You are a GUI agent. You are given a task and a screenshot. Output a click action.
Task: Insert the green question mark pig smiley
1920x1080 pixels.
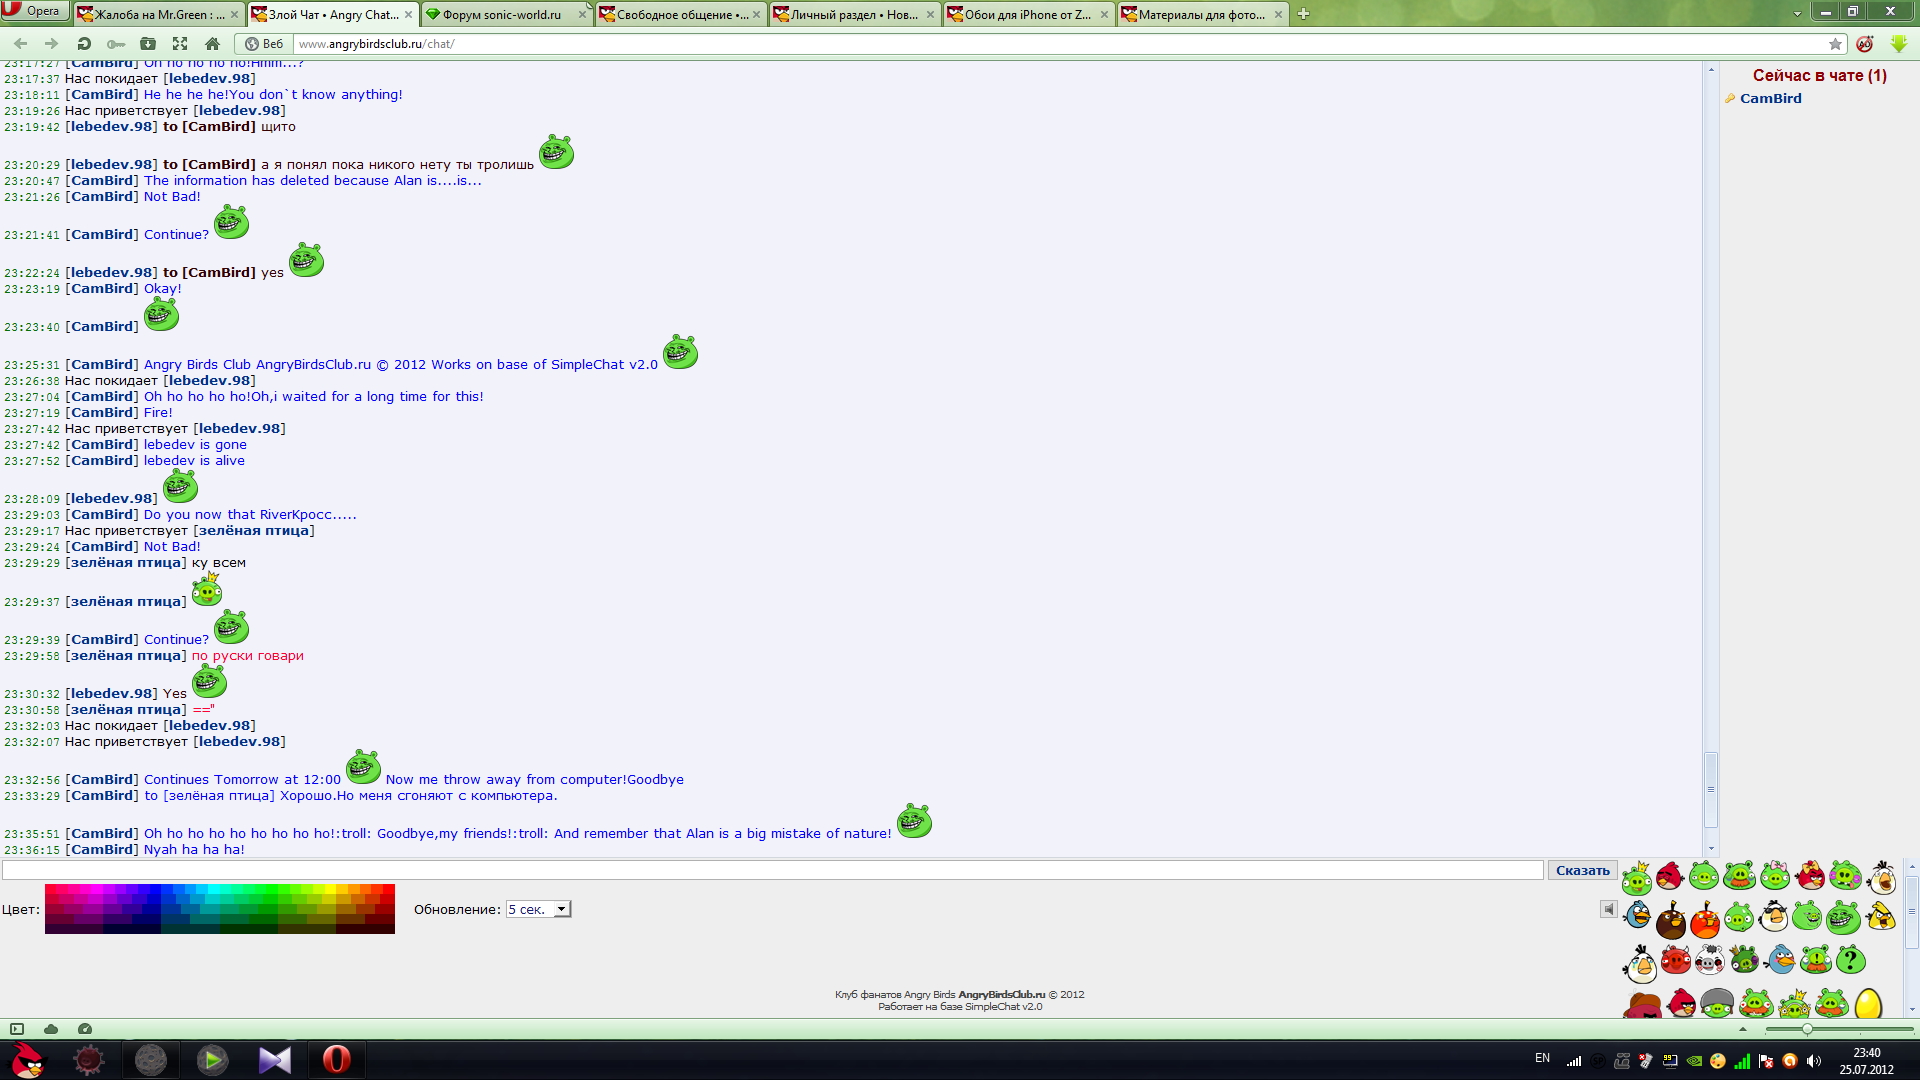pos(1851,960)
